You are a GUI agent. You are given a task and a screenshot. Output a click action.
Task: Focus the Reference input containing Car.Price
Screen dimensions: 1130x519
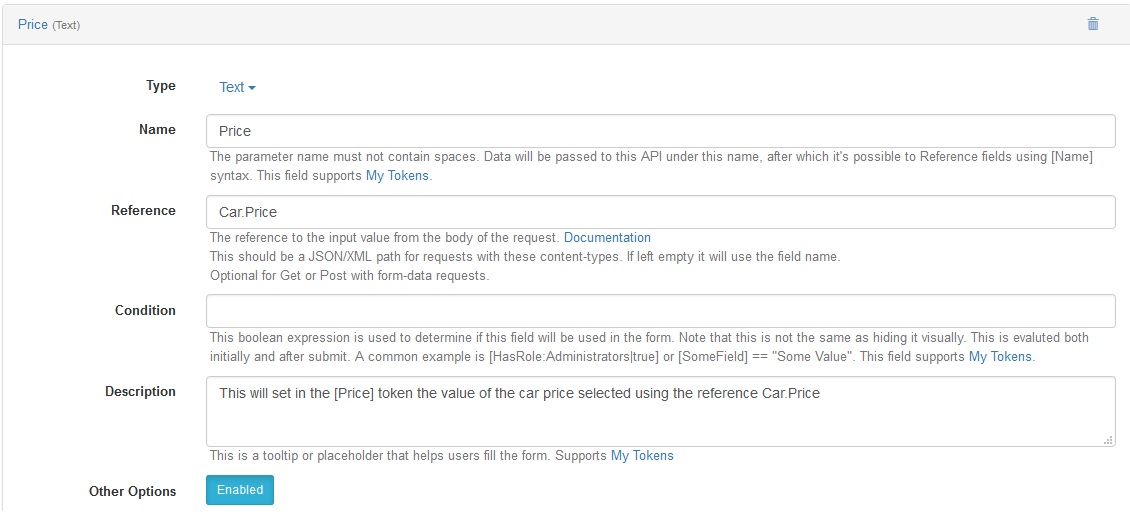point(661,212)
